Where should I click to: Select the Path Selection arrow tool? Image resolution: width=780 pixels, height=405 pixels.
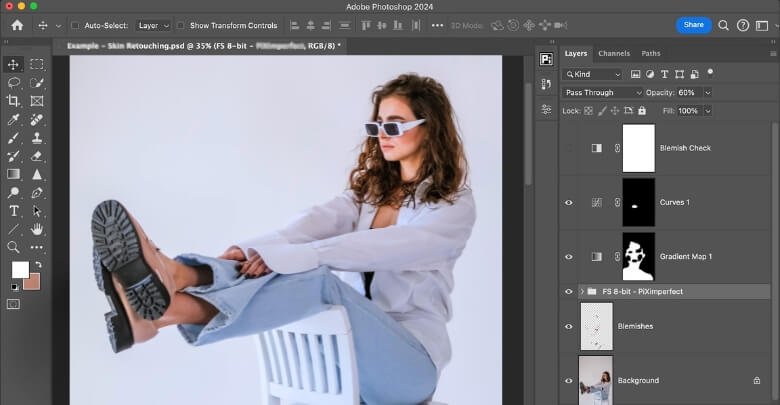(x=36, y=211)
